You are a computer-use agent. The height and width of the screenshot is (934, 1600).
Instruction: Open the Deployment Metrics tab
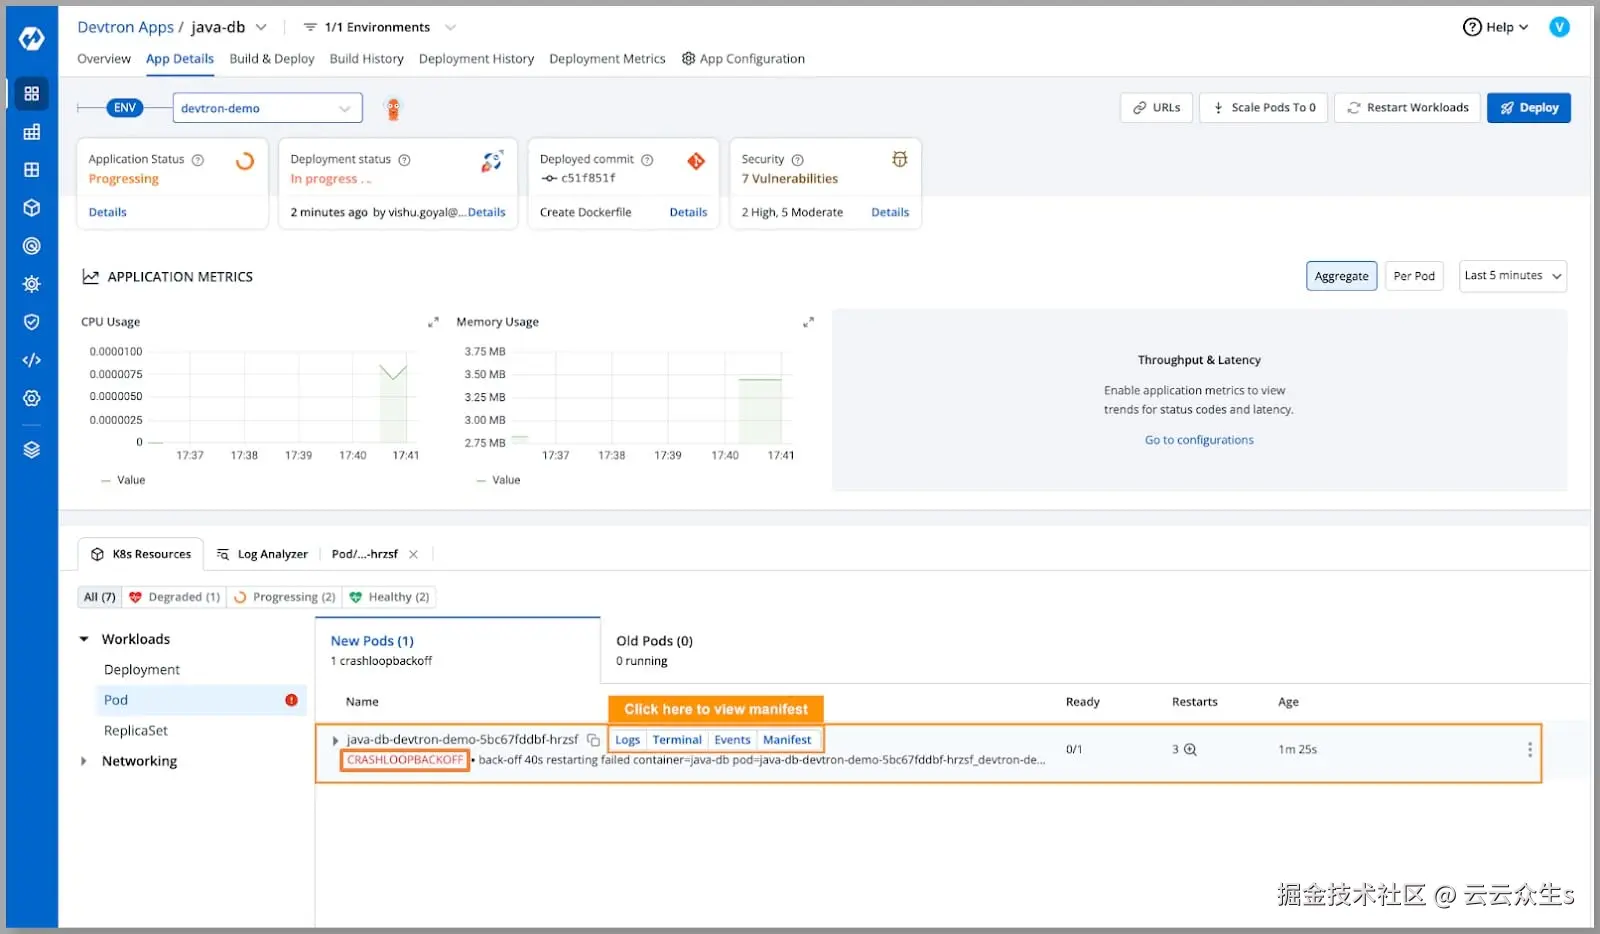pyautogui.click(x=607, y=59)
